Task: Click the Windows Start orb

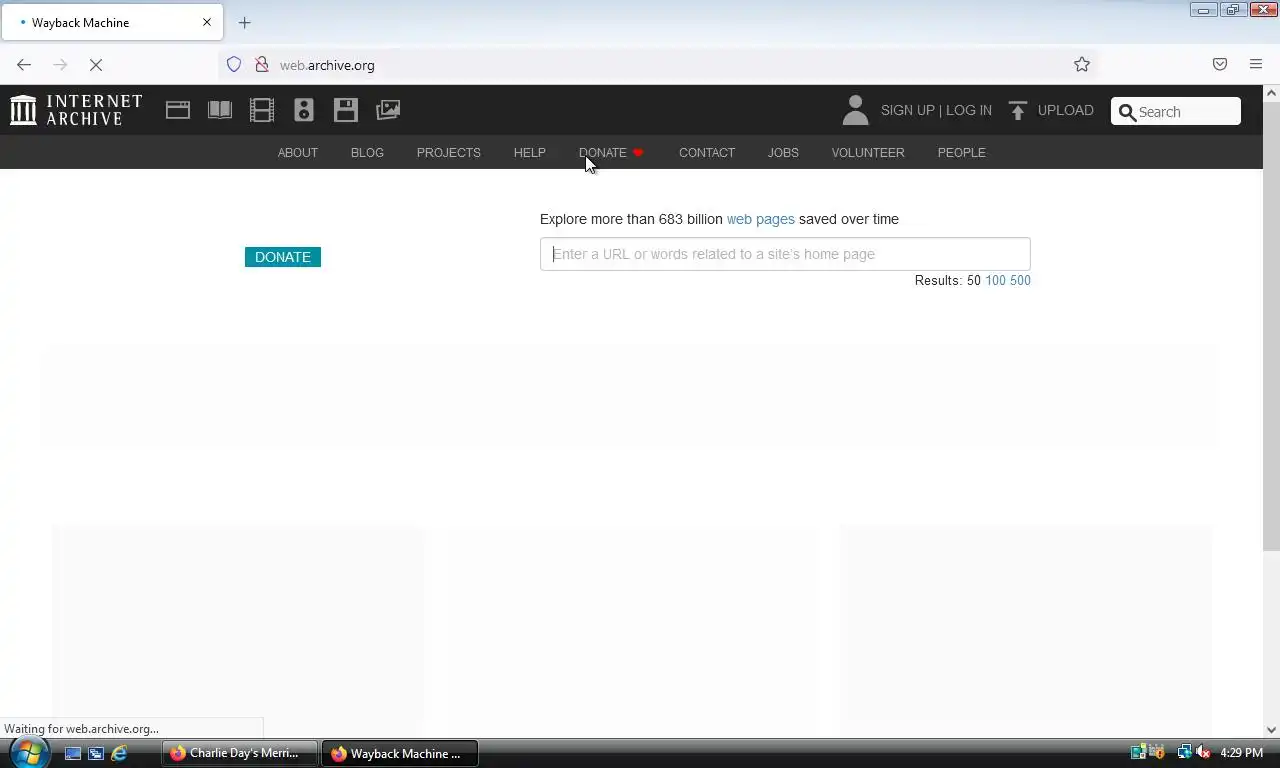Action: (x=29, y=752)
